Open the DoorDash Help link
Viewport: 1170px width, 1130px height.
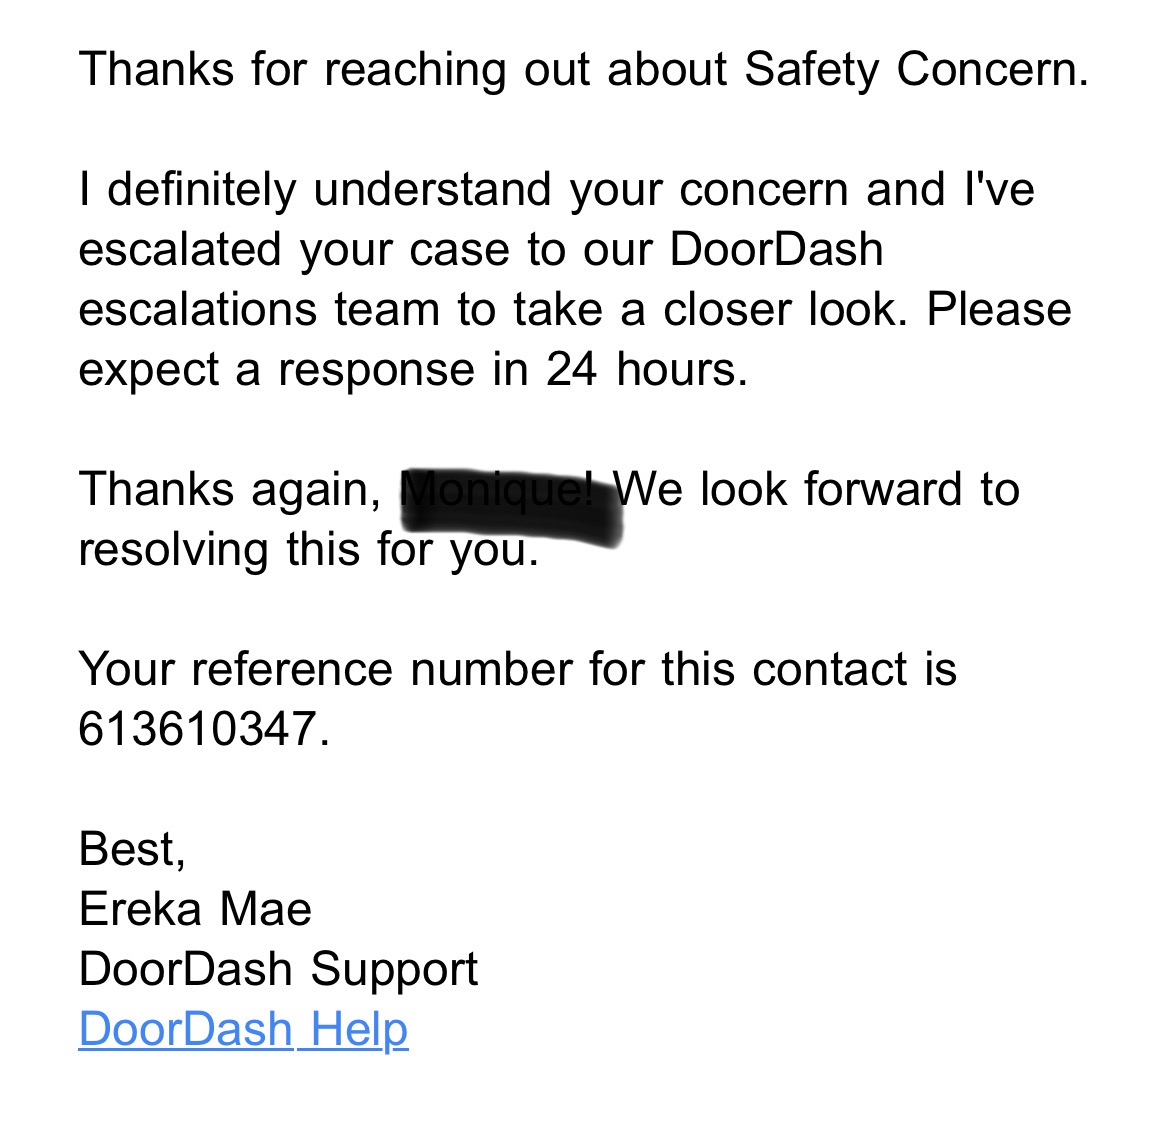coord(243,1029)
